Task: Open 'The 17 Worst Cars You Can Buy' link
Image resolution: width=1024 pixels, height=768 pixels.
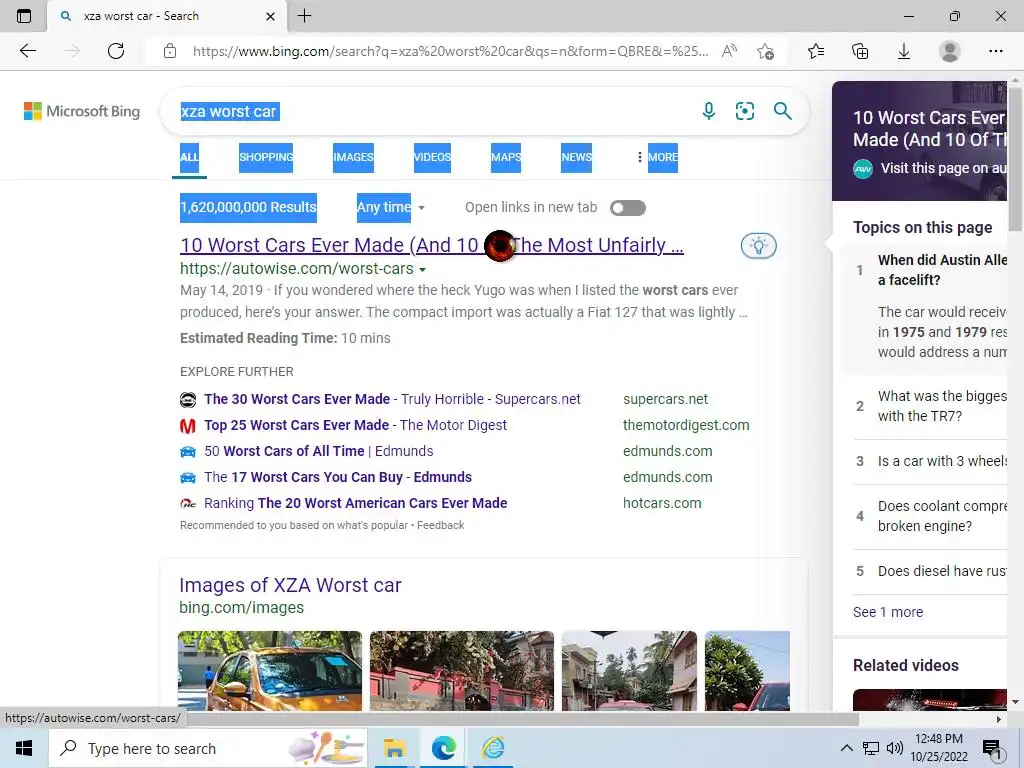Action: tap(338, 477)
